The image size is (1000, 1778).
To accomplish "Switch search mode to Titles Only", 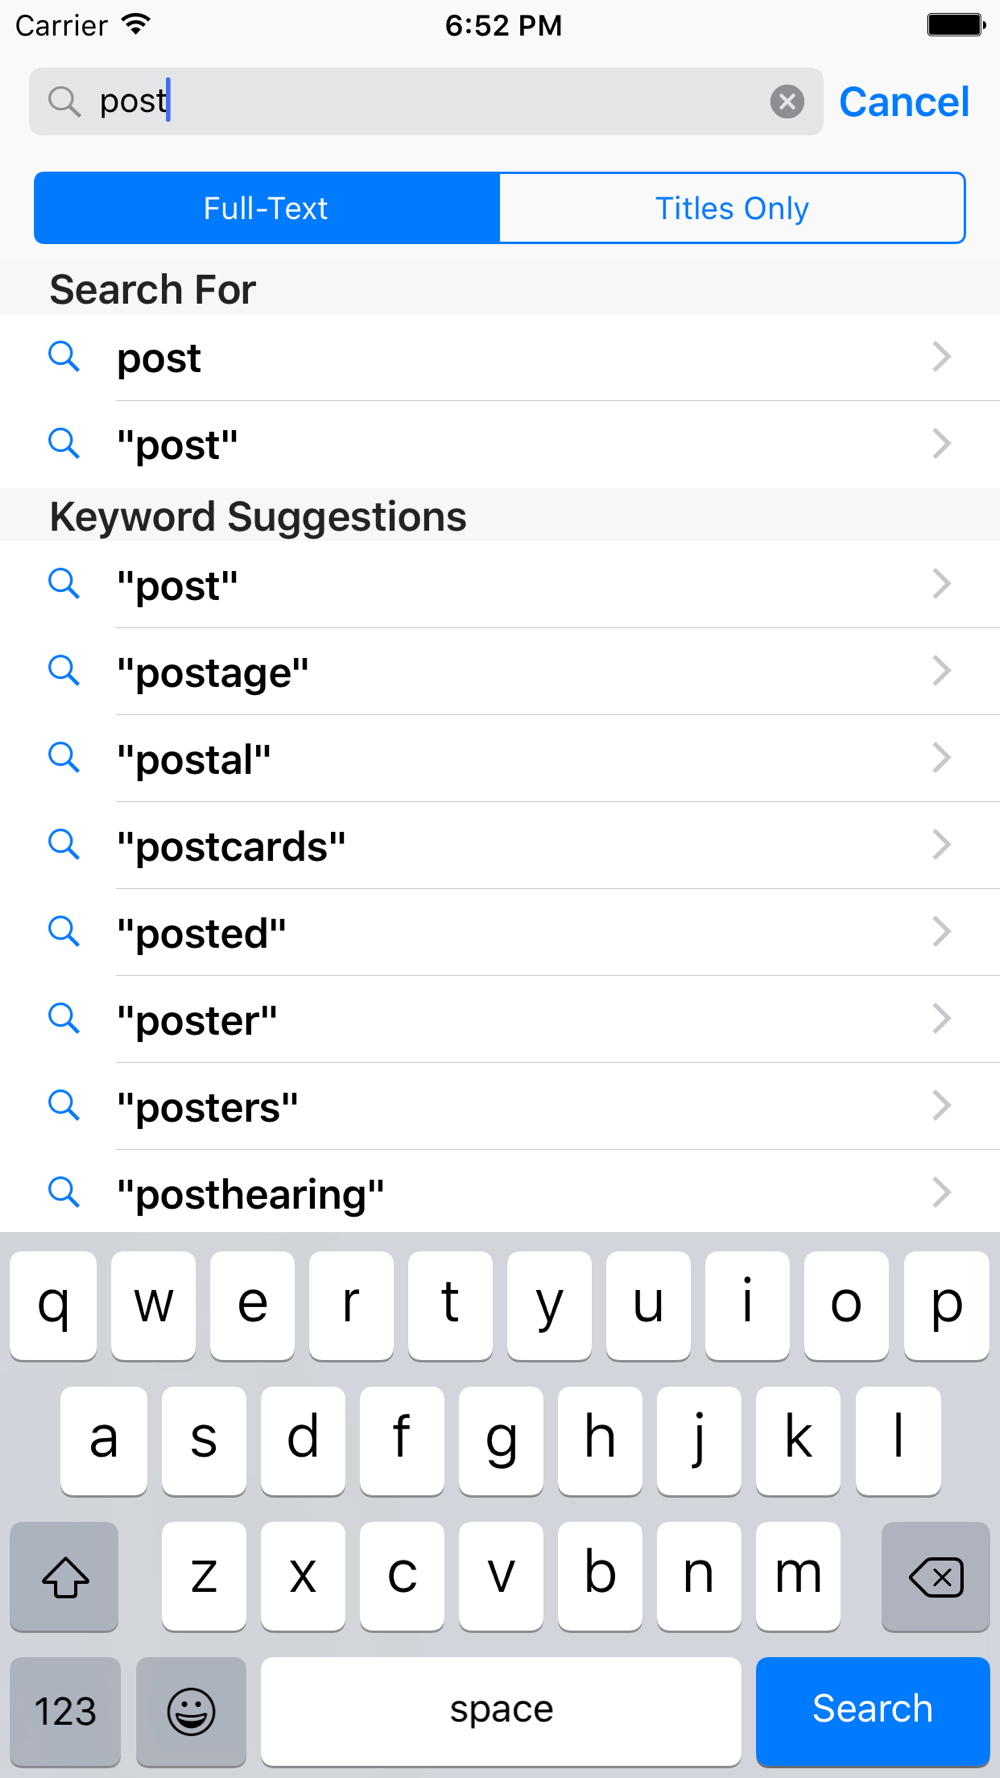I will [x=732, y=208].
